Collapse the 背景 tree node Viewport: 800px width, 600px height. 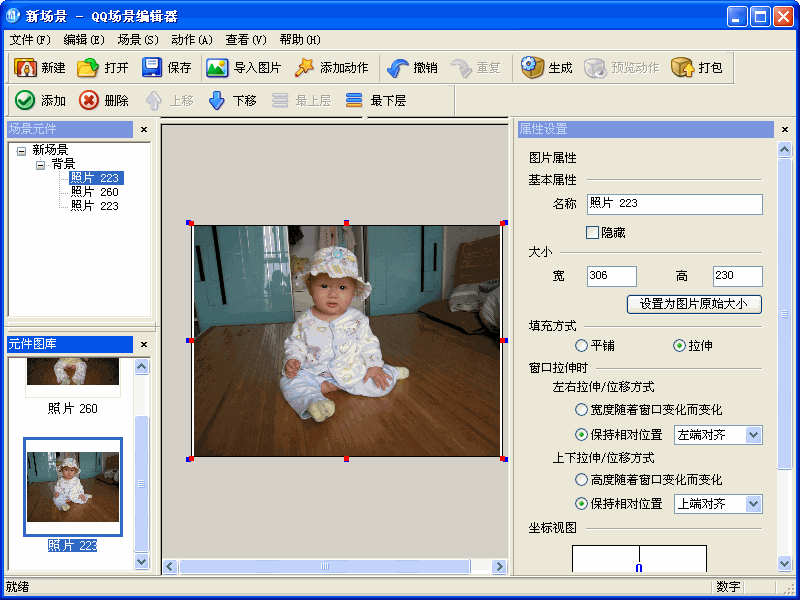pyautogui.click(x=41, y=164)
